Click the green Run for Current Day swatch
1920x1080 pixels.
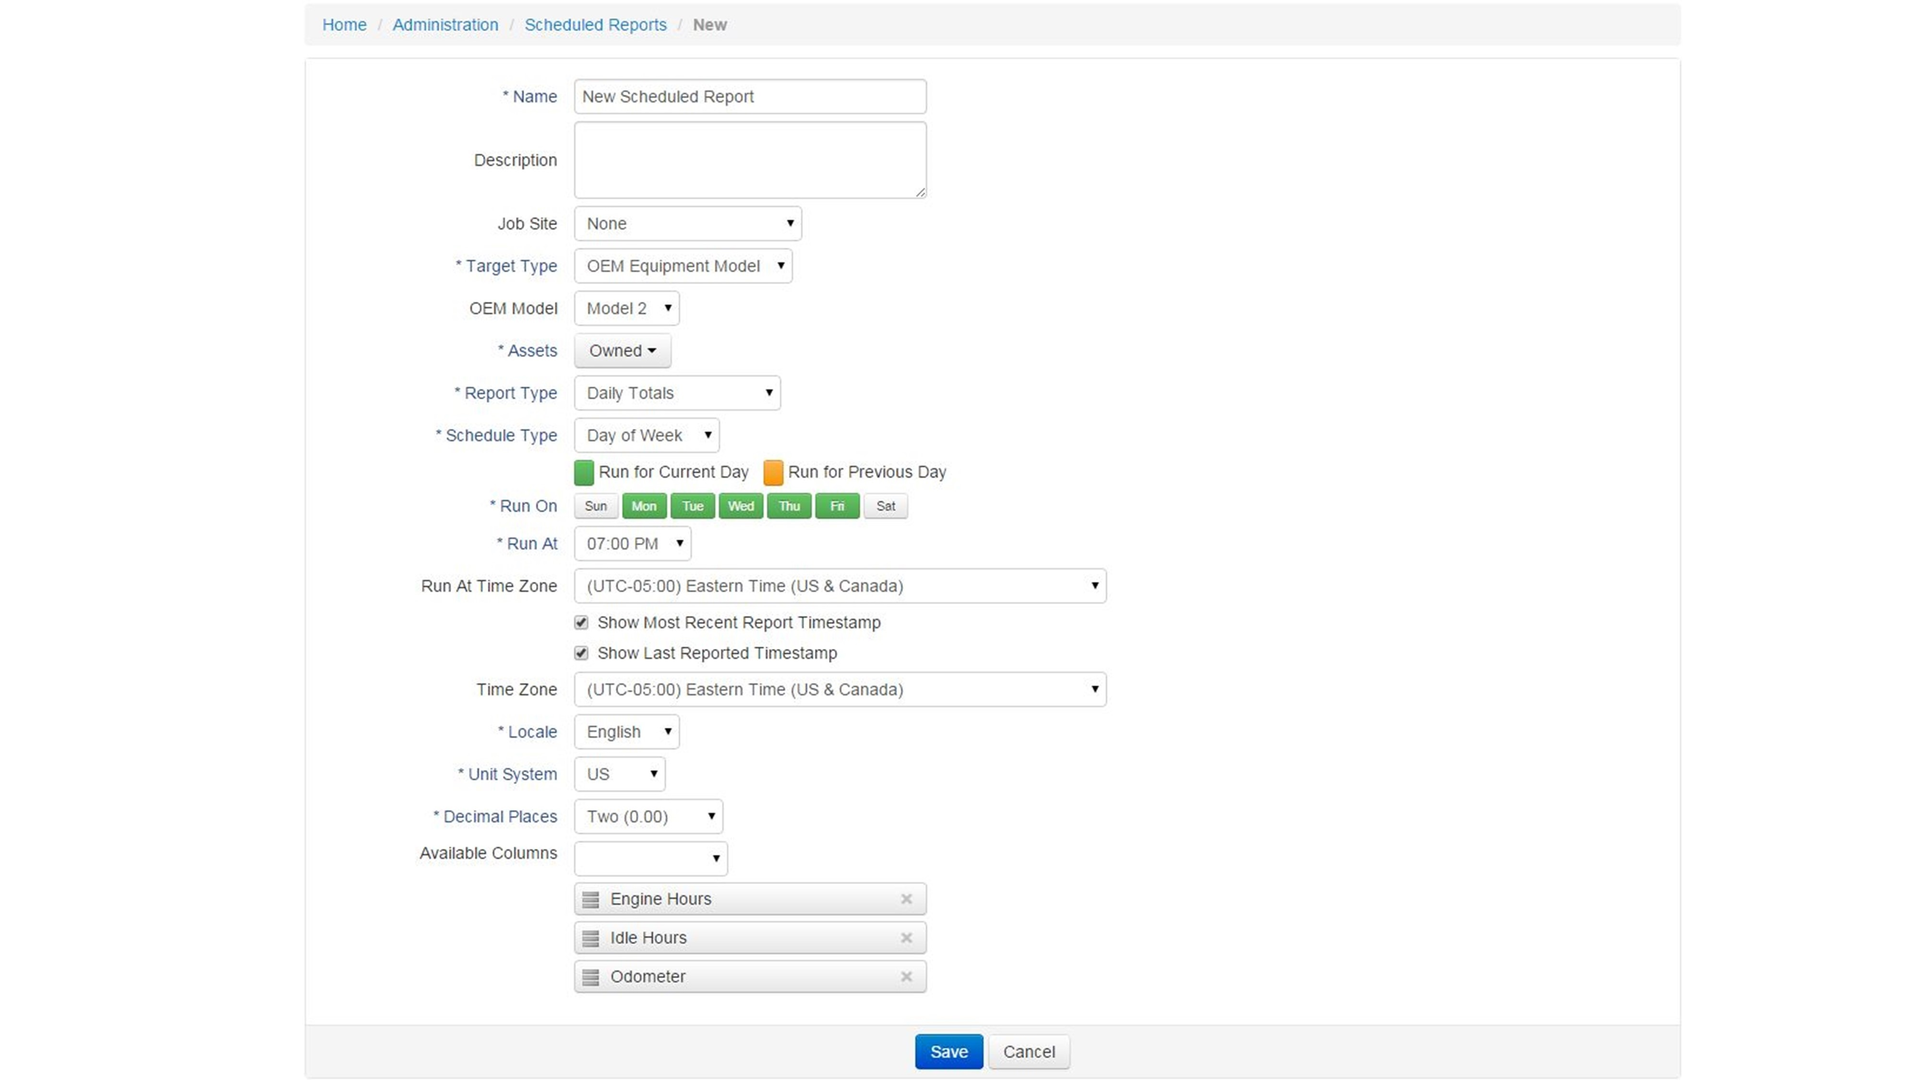pyautogui.click(x=584, y=472)
